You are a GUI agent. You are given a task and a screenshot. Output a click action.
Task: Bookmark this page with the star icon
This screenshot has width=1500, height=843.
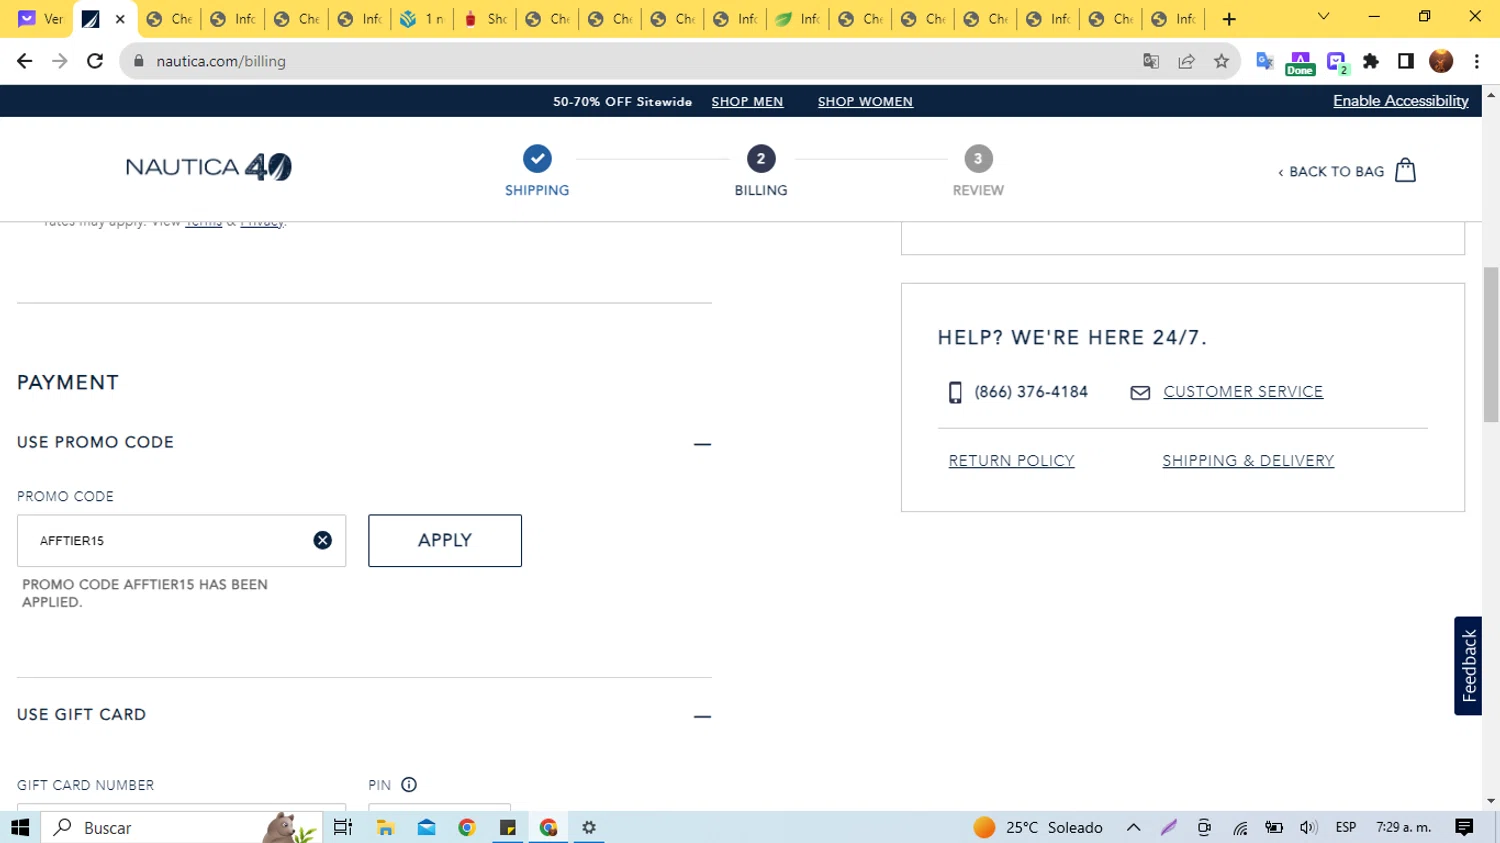[1221, 61]
